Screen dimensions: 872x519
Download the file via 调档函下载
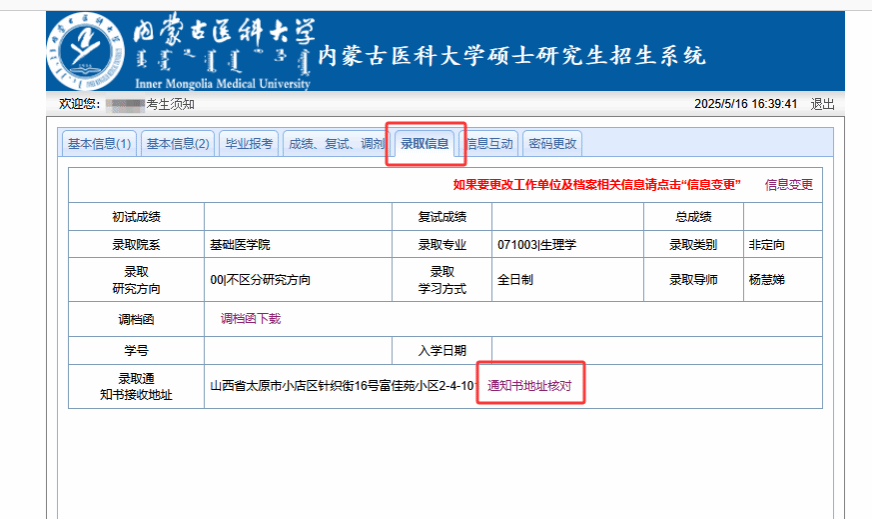coord(251,319)
